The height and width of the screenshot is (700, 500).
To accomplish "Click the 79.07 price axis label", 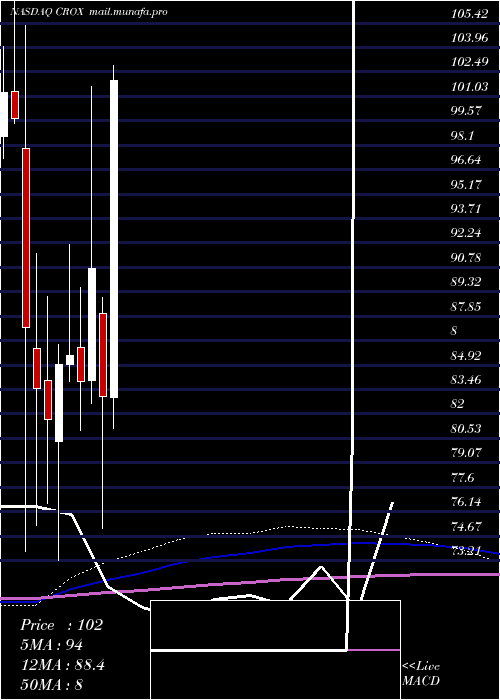I will point(467,452).
